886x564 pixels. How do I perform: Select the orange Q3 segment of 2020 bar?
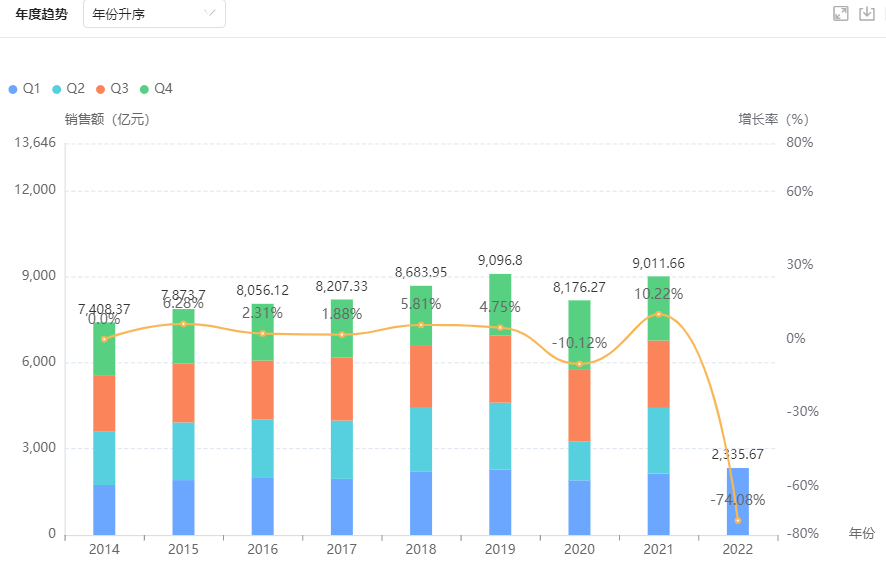[579, 405]
